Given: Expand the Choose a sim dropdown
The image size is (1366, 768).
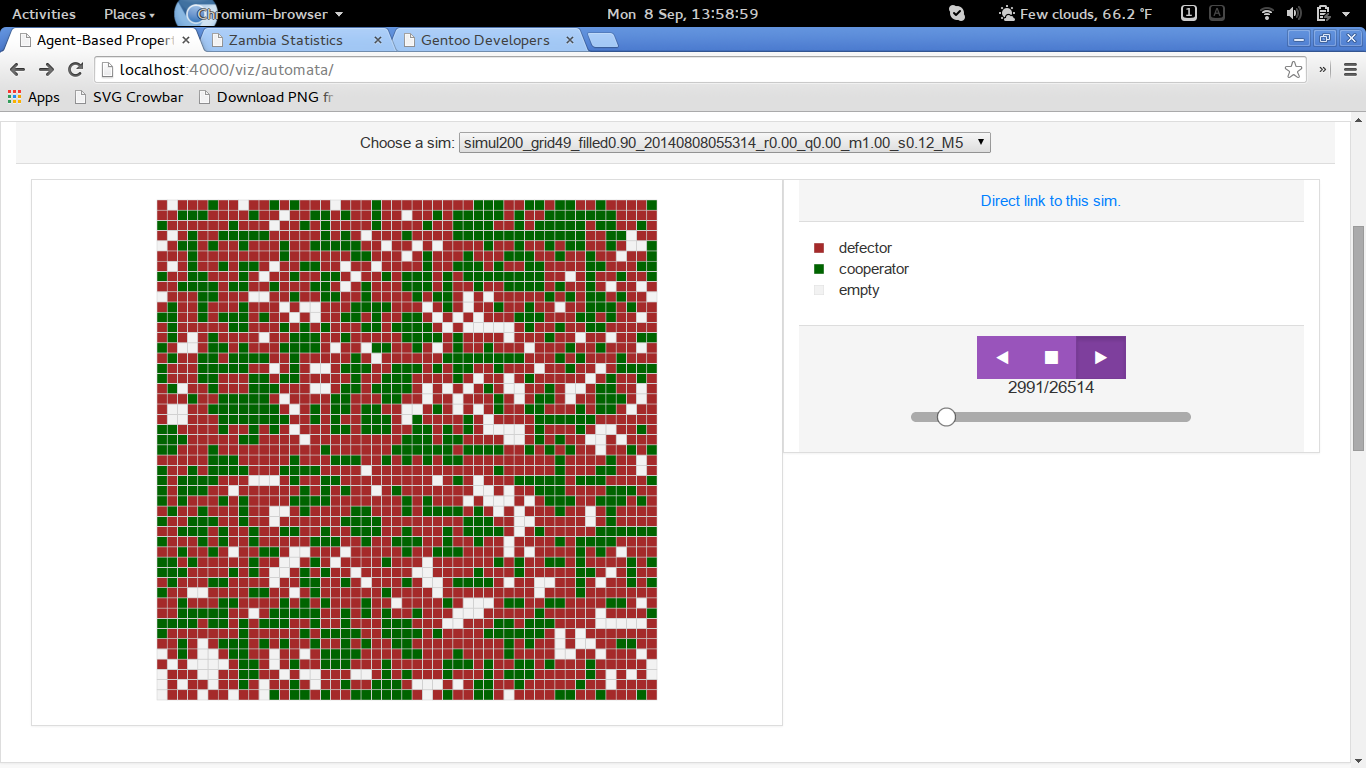Looking at the screenshot, I should [x=724, y=143].
